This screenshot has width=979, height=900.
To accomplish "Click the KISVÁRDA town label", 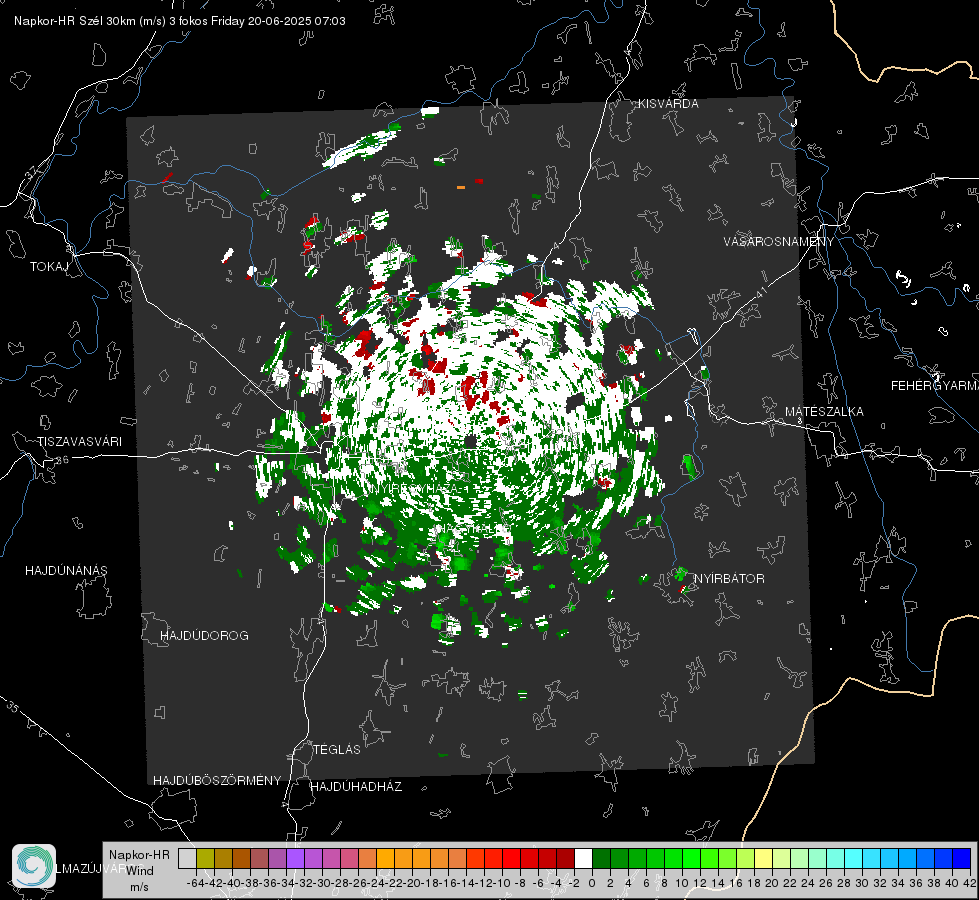I will coord(668,104).
